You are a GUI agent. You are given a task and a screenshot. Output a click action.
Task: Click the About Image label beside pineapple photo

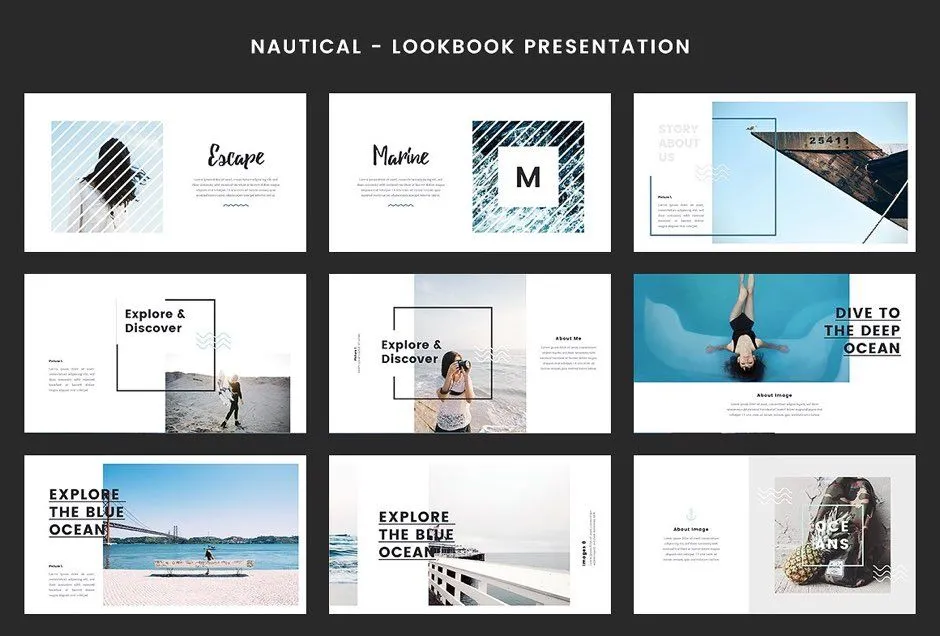(691, 529)
